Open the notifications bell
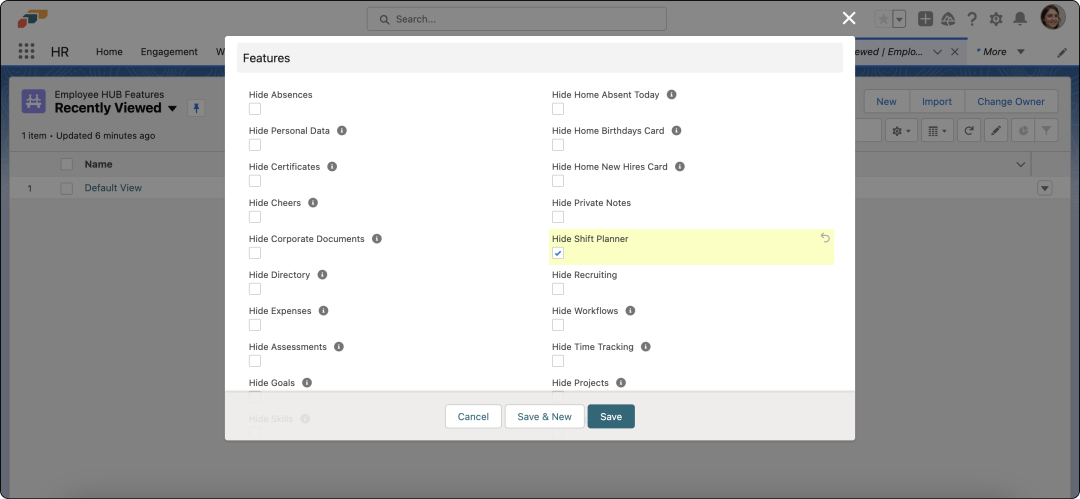The image size is (1080, 499). [x=1020, y=19]
